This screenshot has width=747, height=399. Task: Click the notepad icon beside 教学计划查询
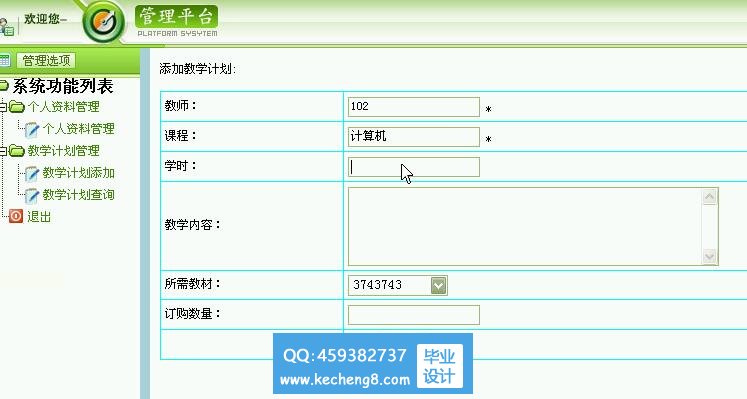click(x=31, y=195)
